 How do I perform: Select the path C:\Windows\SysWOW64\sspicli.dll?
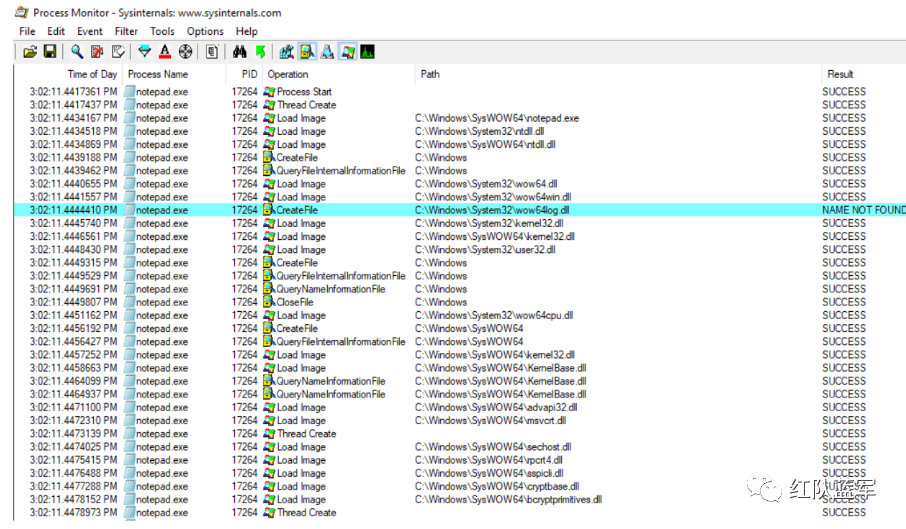tap(489, 473)
